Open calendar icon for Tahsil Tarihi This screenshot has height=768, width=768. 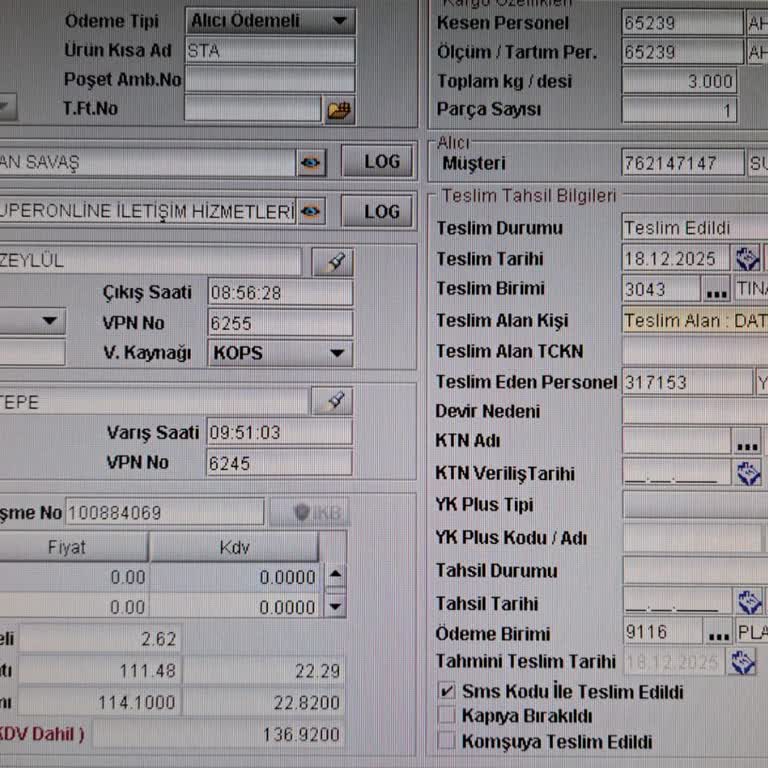pos(748,602)
